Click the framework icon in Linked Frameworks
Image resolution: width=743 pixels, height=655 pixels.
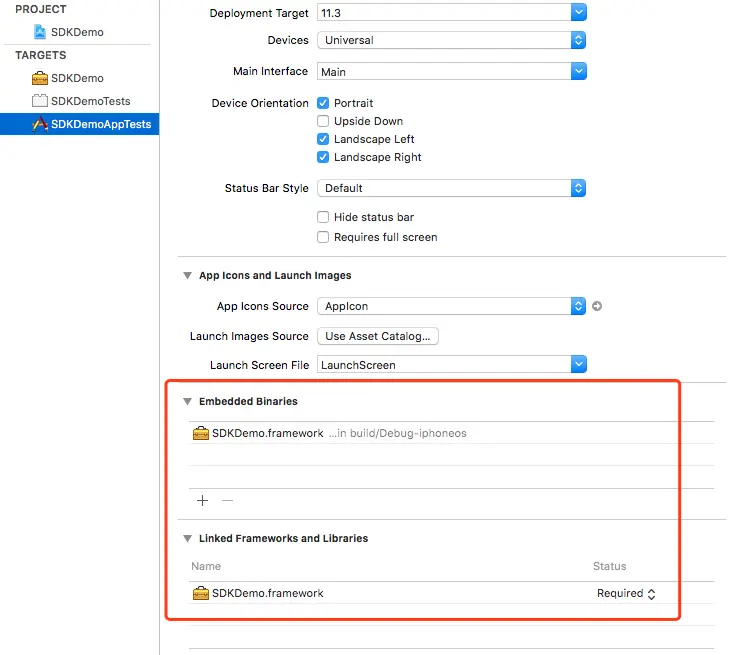[x=201, y=593]
